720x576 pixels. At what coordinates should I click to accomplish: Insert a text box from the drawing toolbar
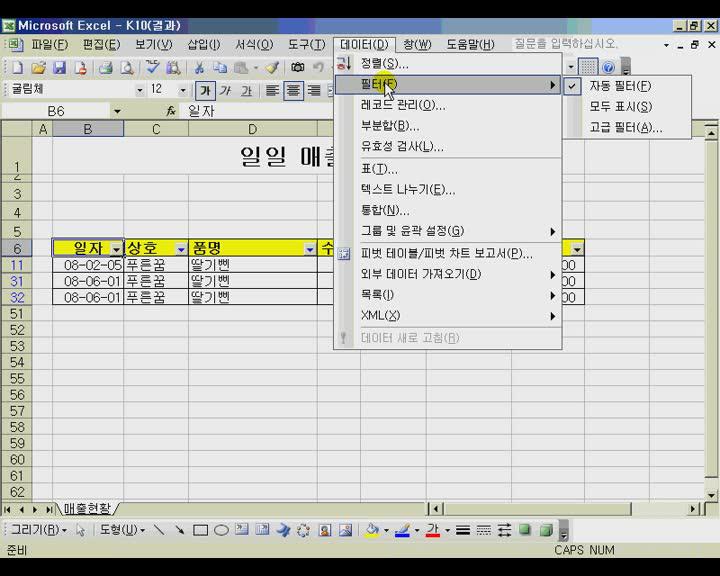pos(242,530)
